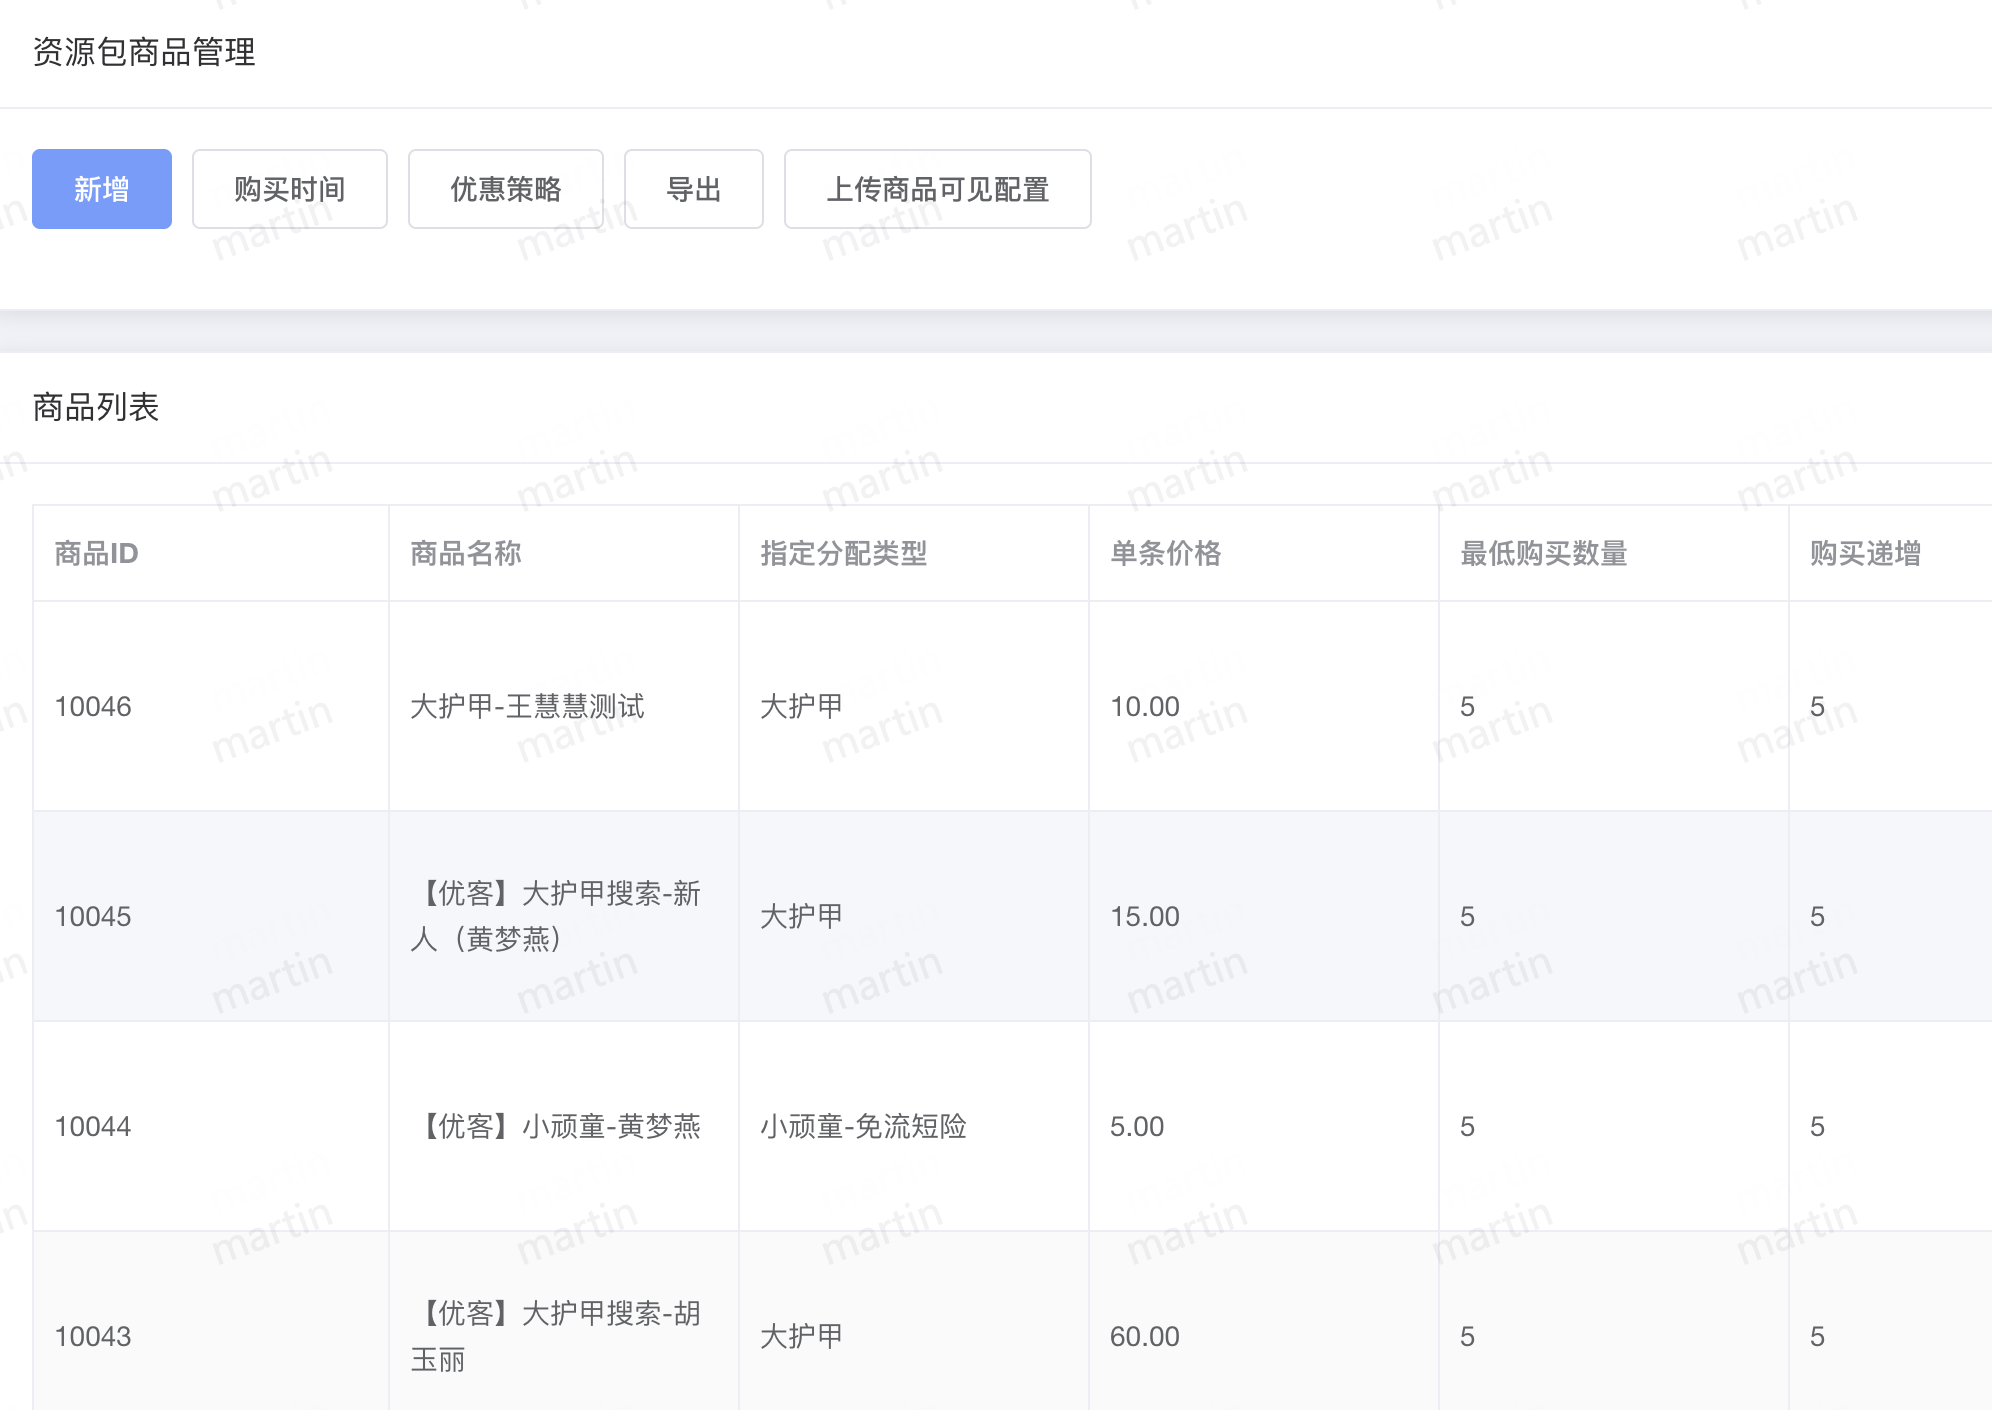Click the 60.00 price cell
This screenshot has height=1410, width=1992.
point(1144,1336)
